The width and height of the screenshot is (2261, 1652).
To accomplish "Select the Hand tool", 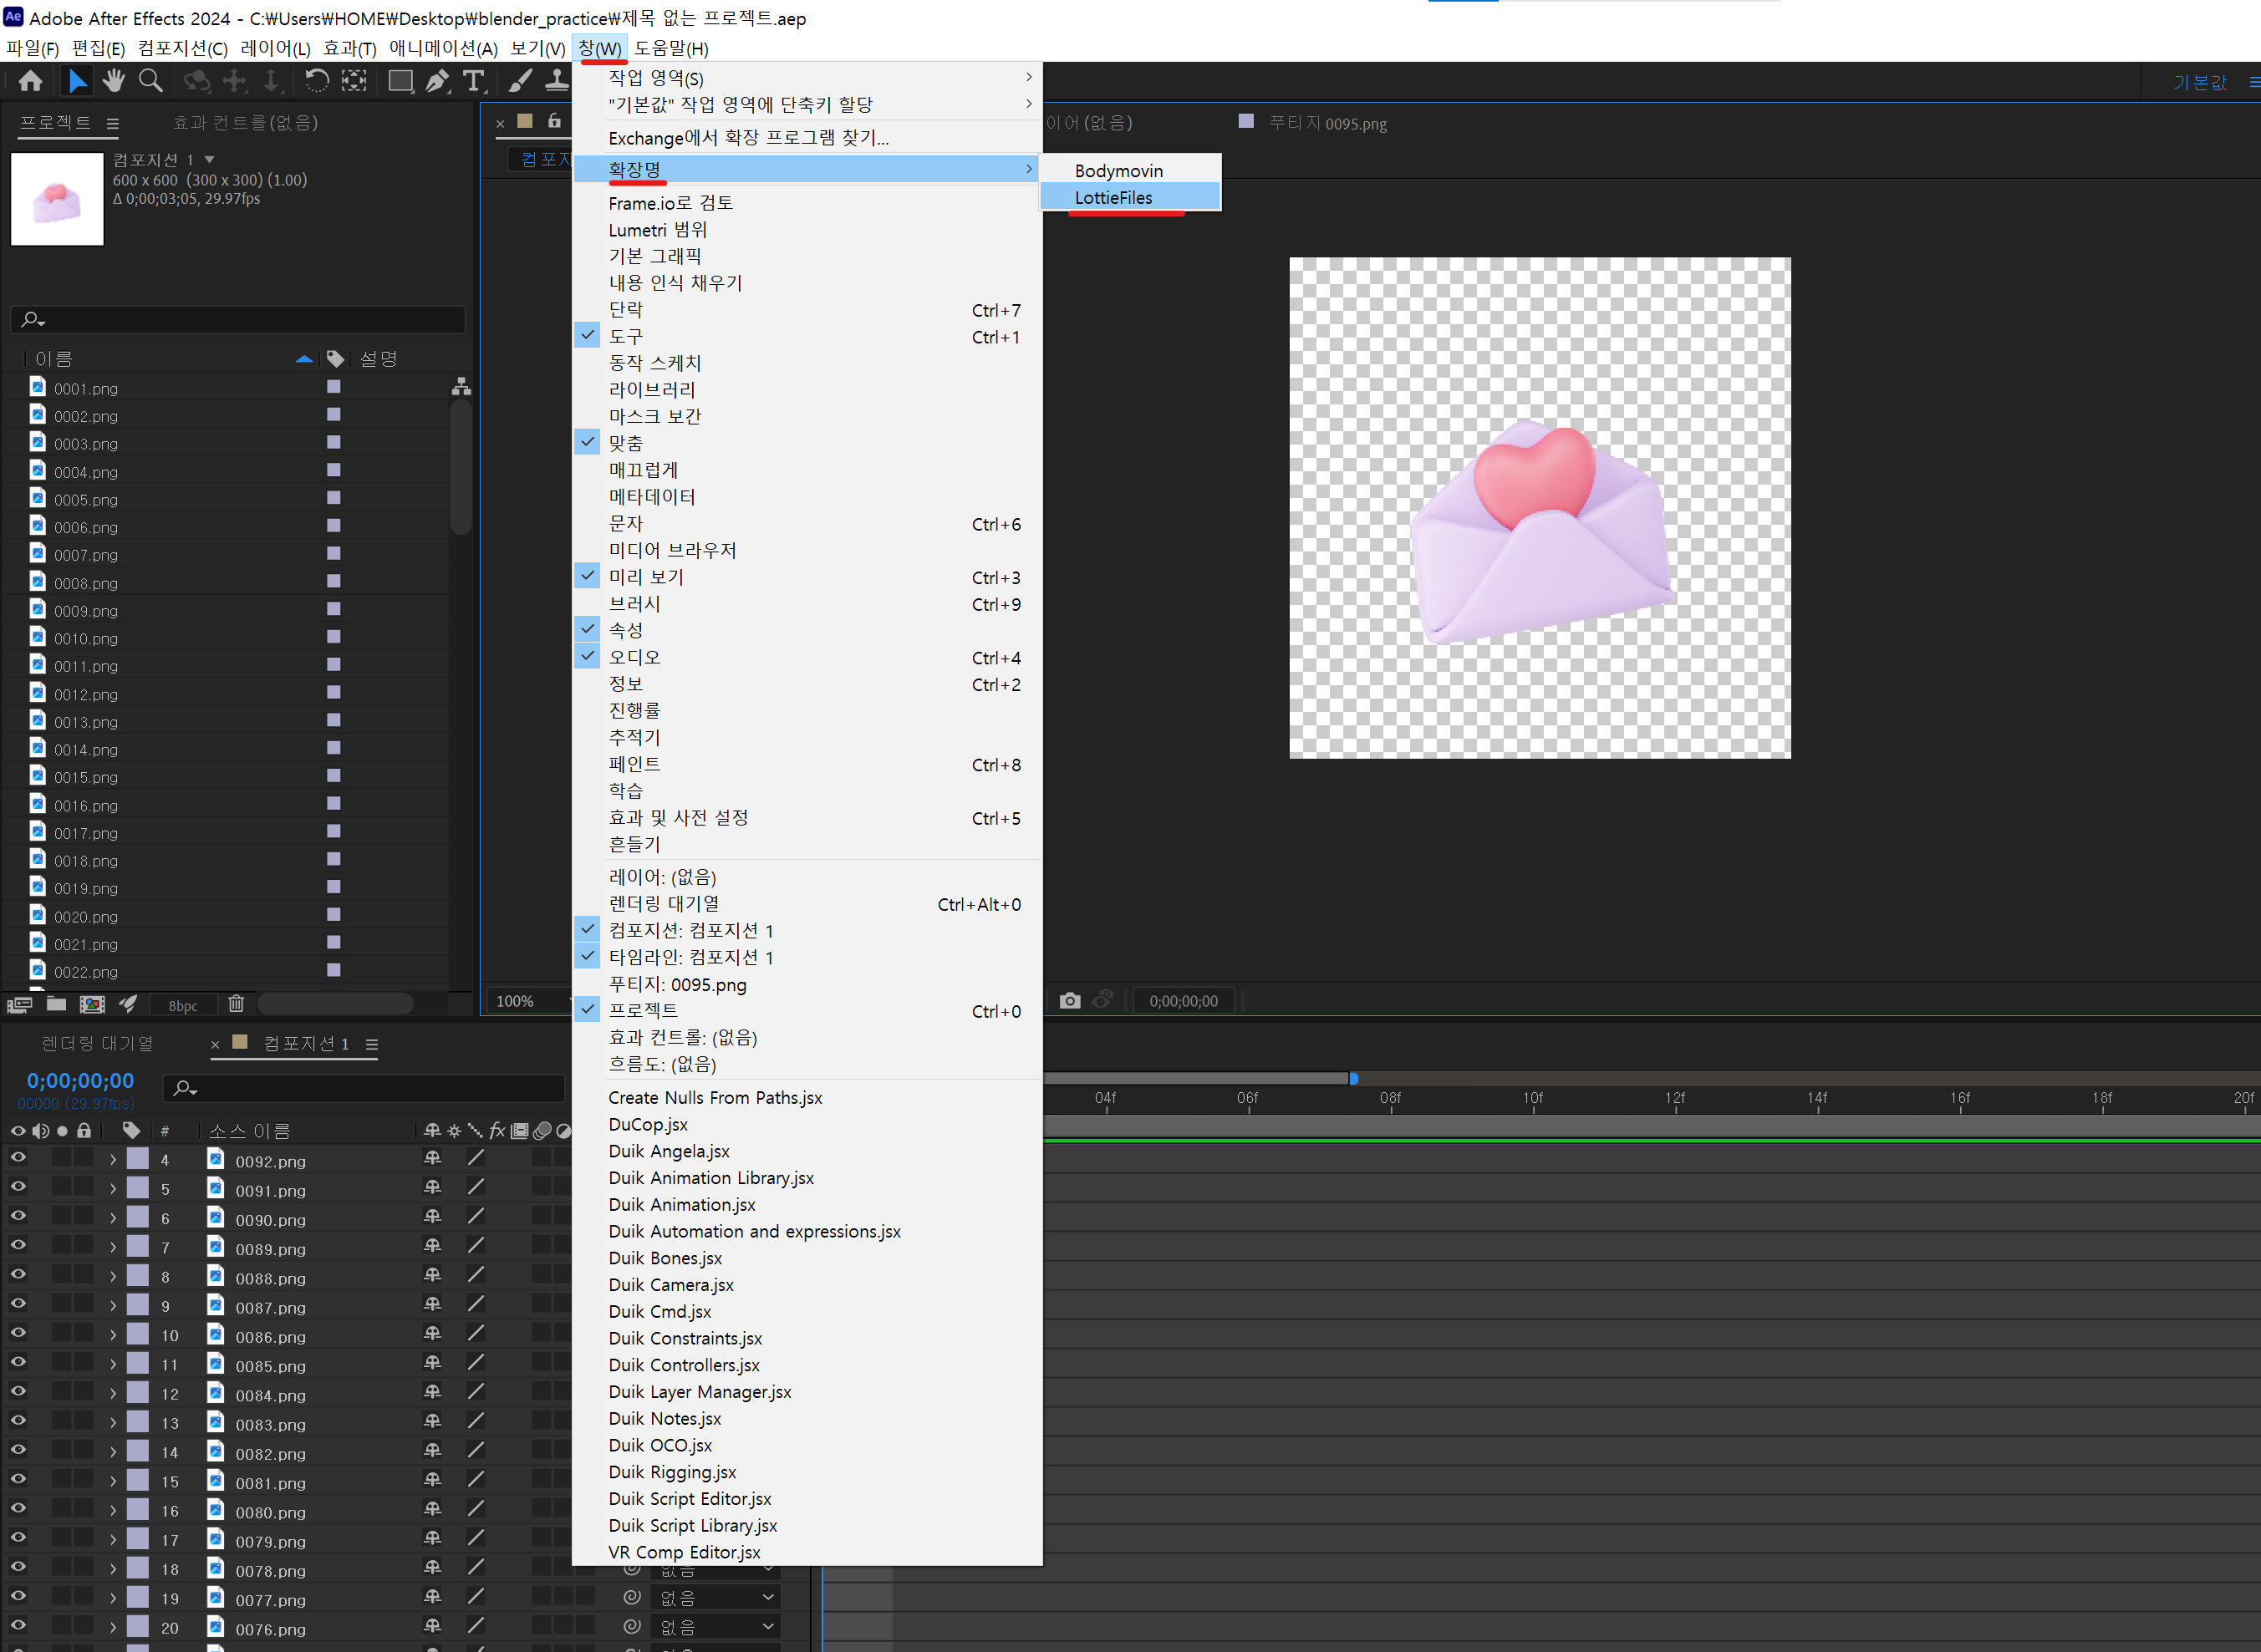I will [113, 81].
